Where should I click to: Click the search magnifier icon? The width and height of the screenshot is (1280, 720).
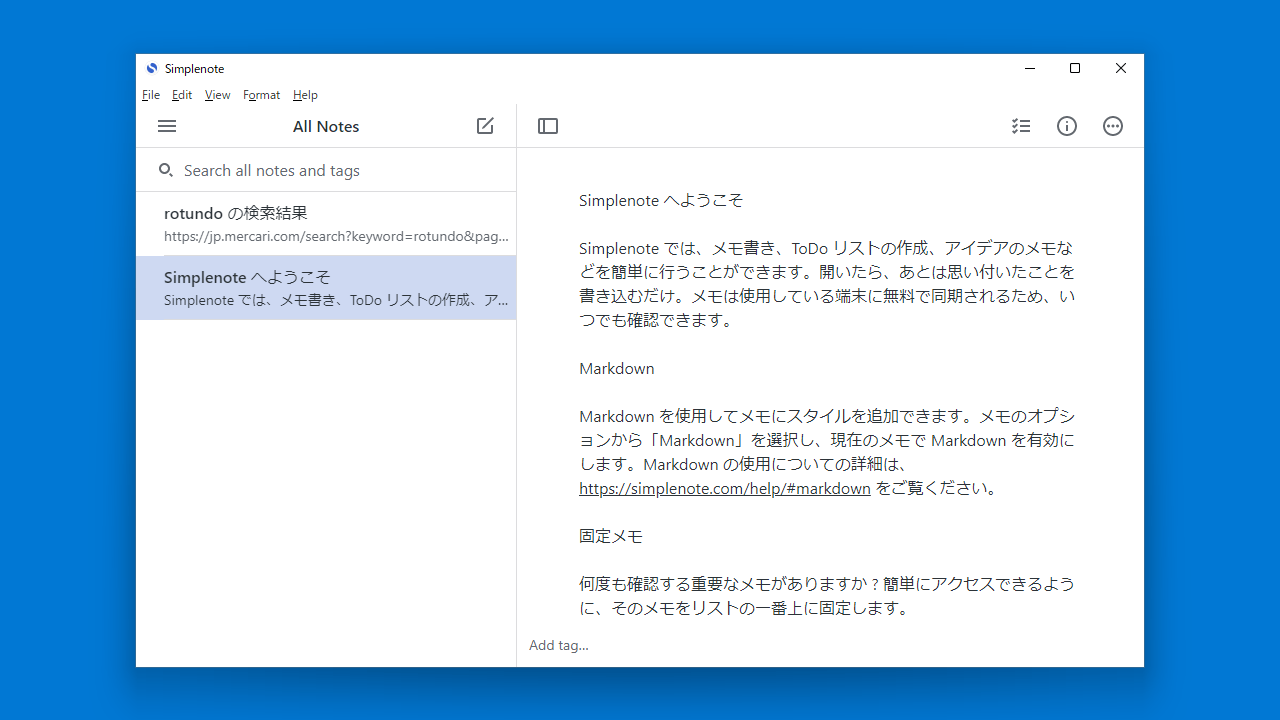click(166, 170)
